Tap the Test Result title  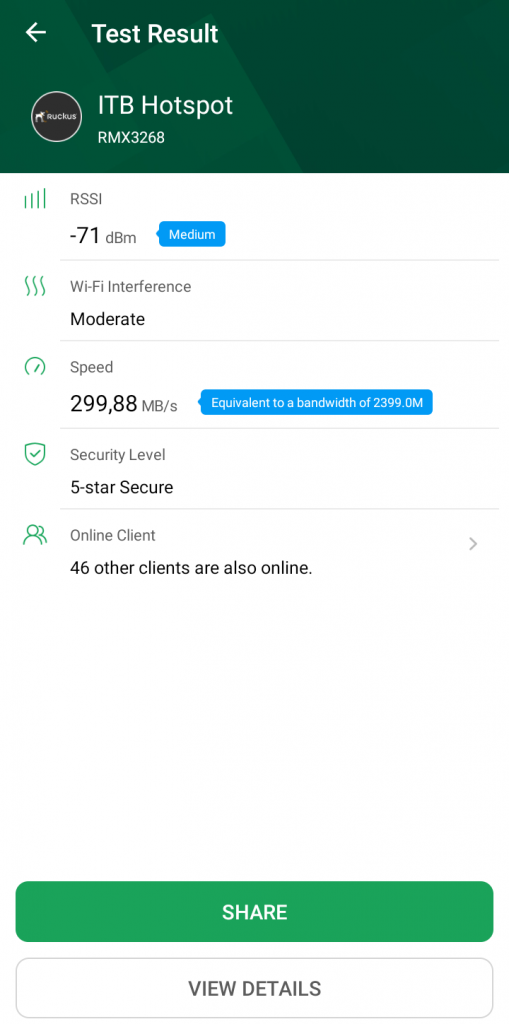(x=155, y=33)
